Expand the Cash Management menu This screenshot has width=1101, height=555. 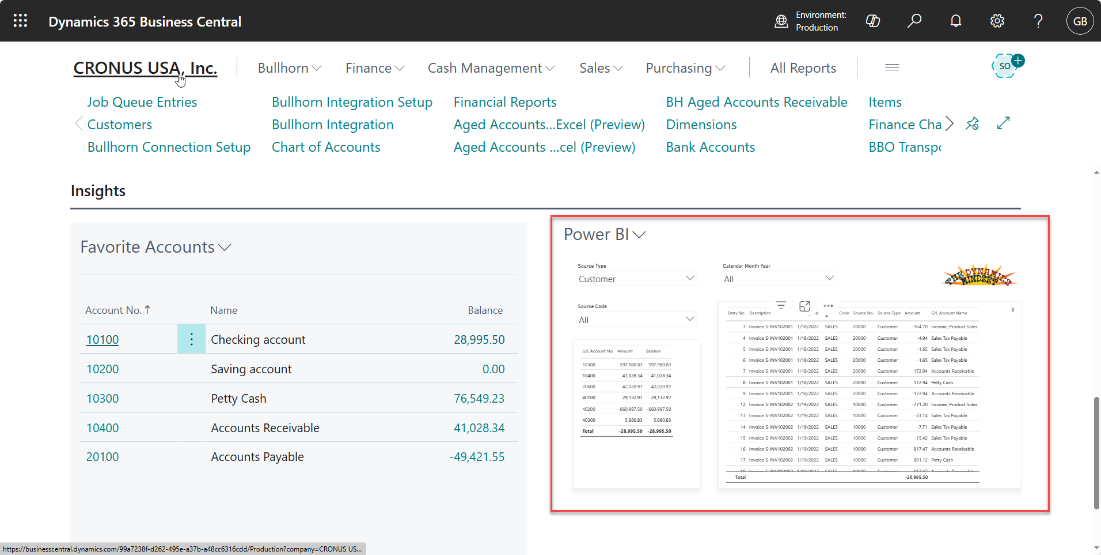(x=491, y=68)
